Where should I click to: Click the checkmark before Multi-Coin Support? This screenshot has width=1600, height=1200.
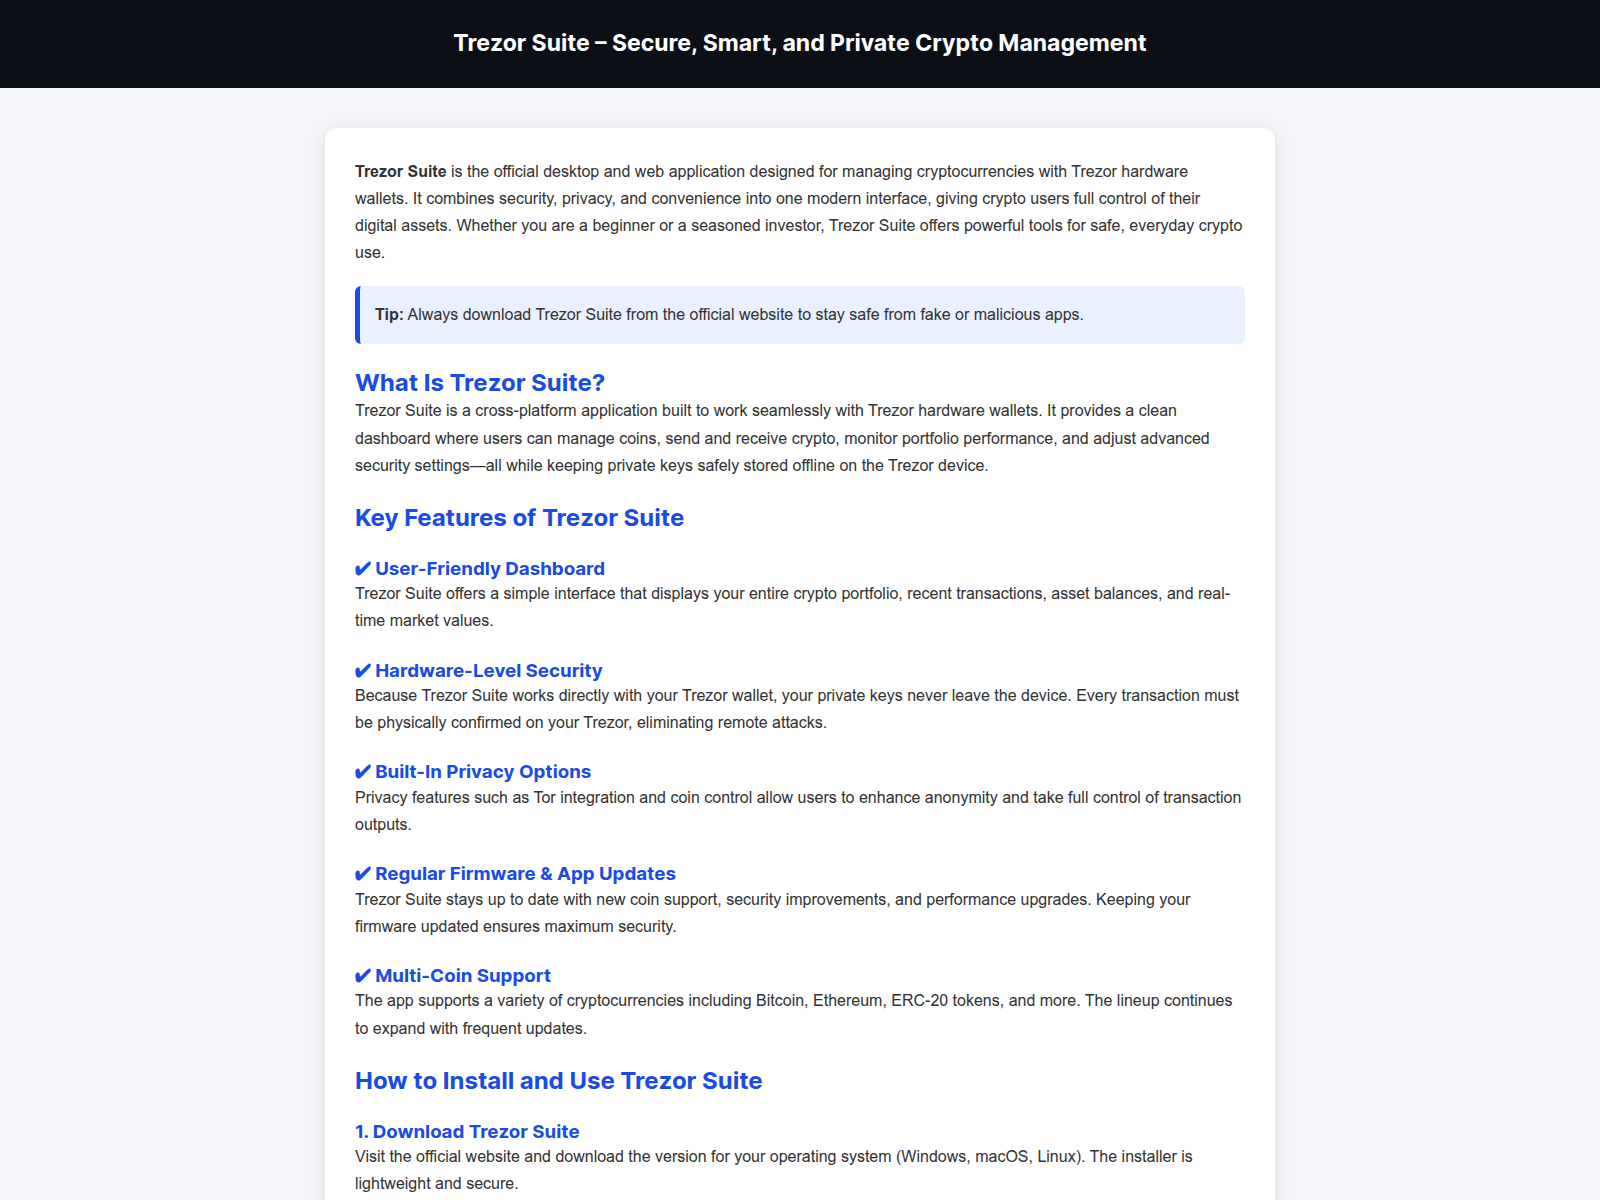[x=363, y=976]
